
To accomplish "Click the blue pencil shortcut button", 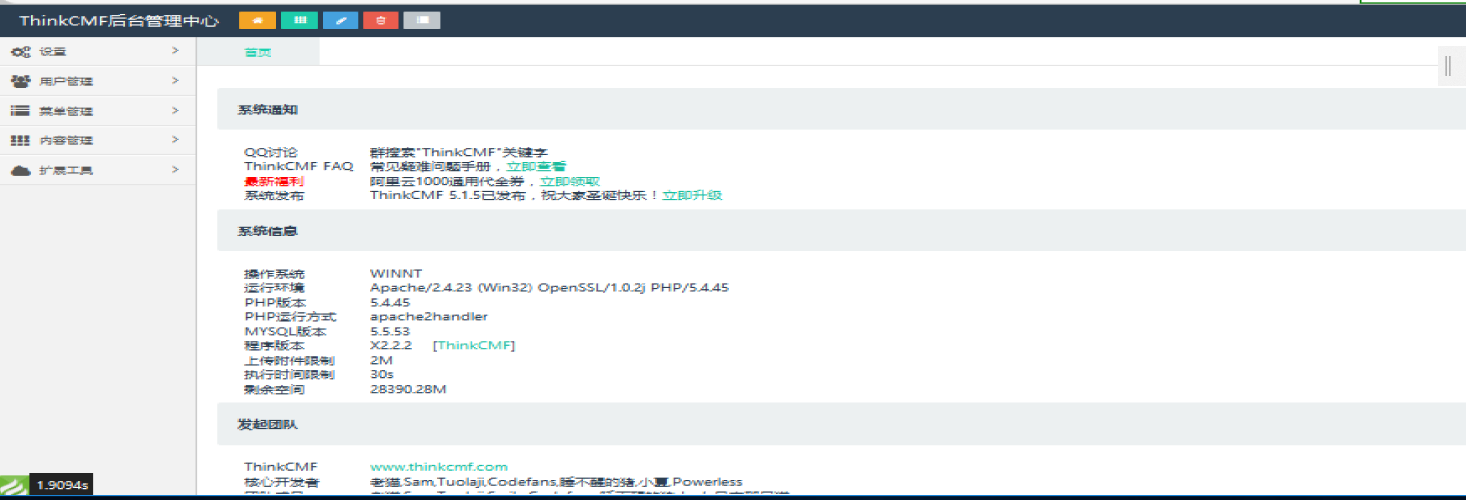I will pos(340,20).
